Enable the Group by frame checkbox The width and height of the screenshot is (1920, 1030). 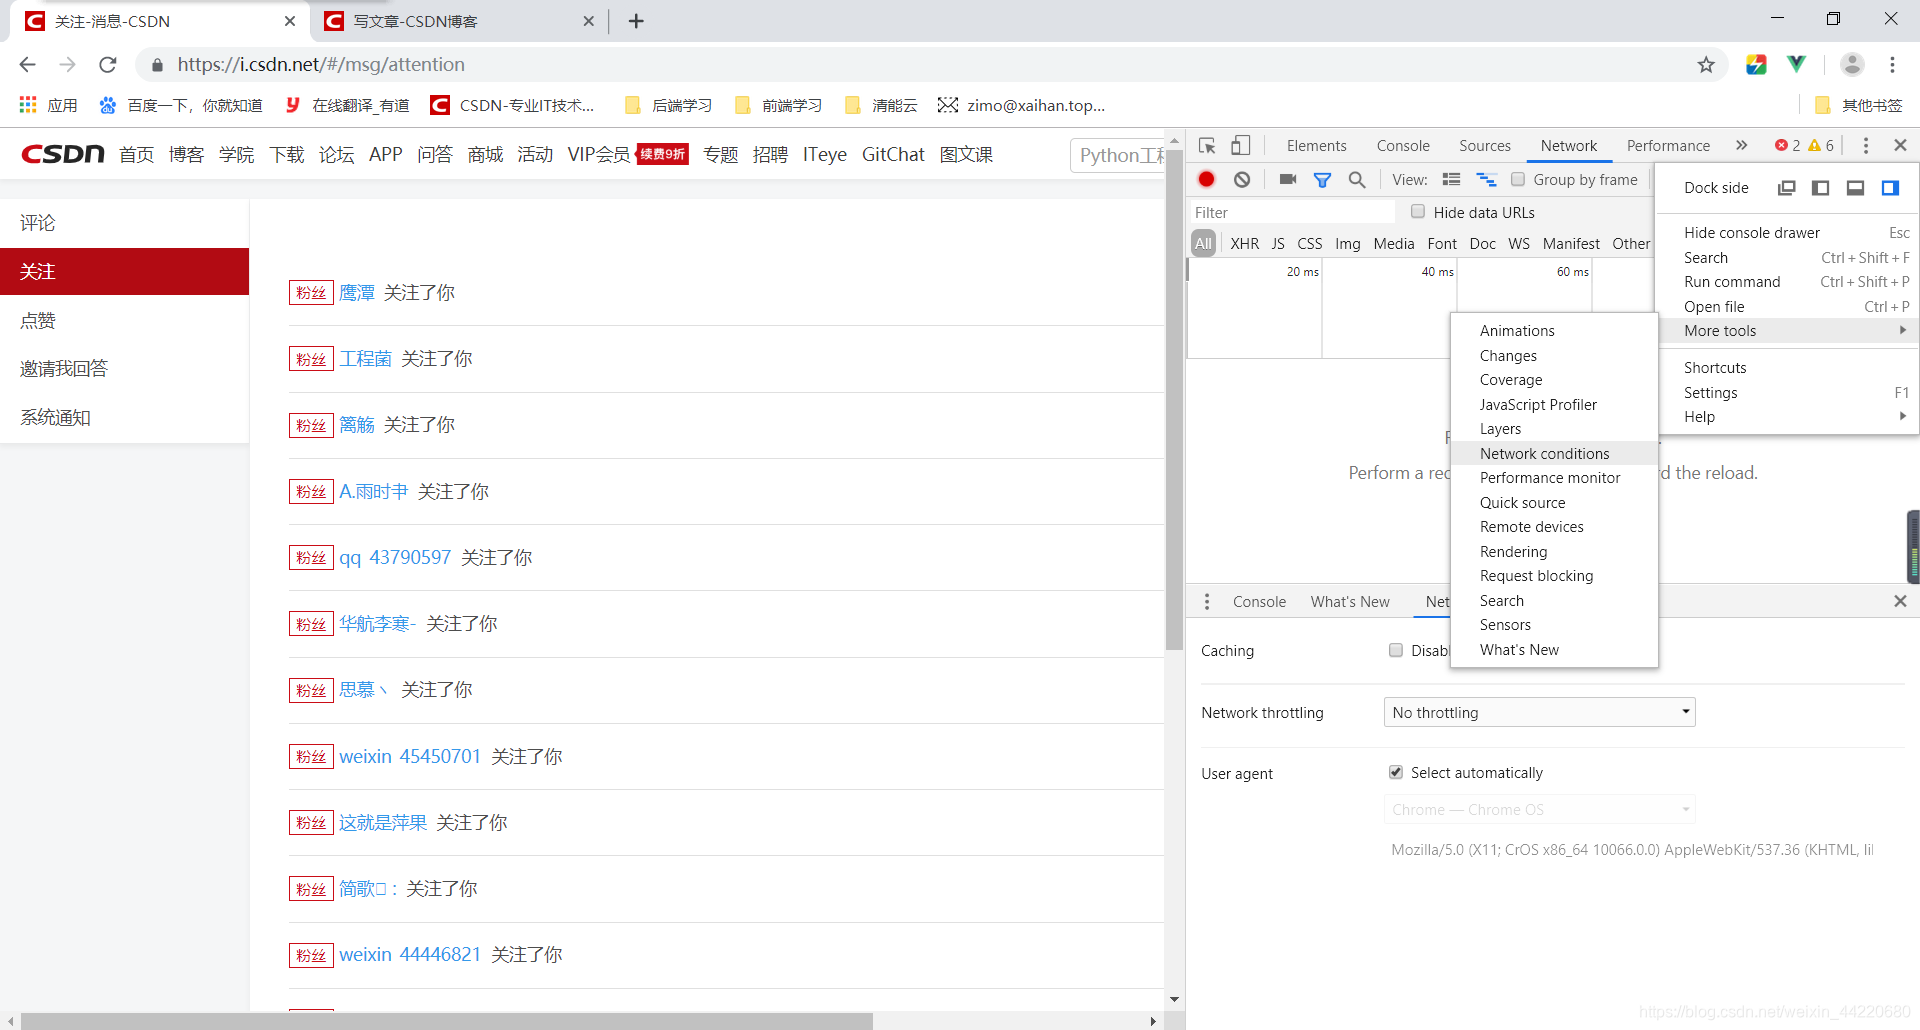pyautogui.click(x=1518, y=180)
